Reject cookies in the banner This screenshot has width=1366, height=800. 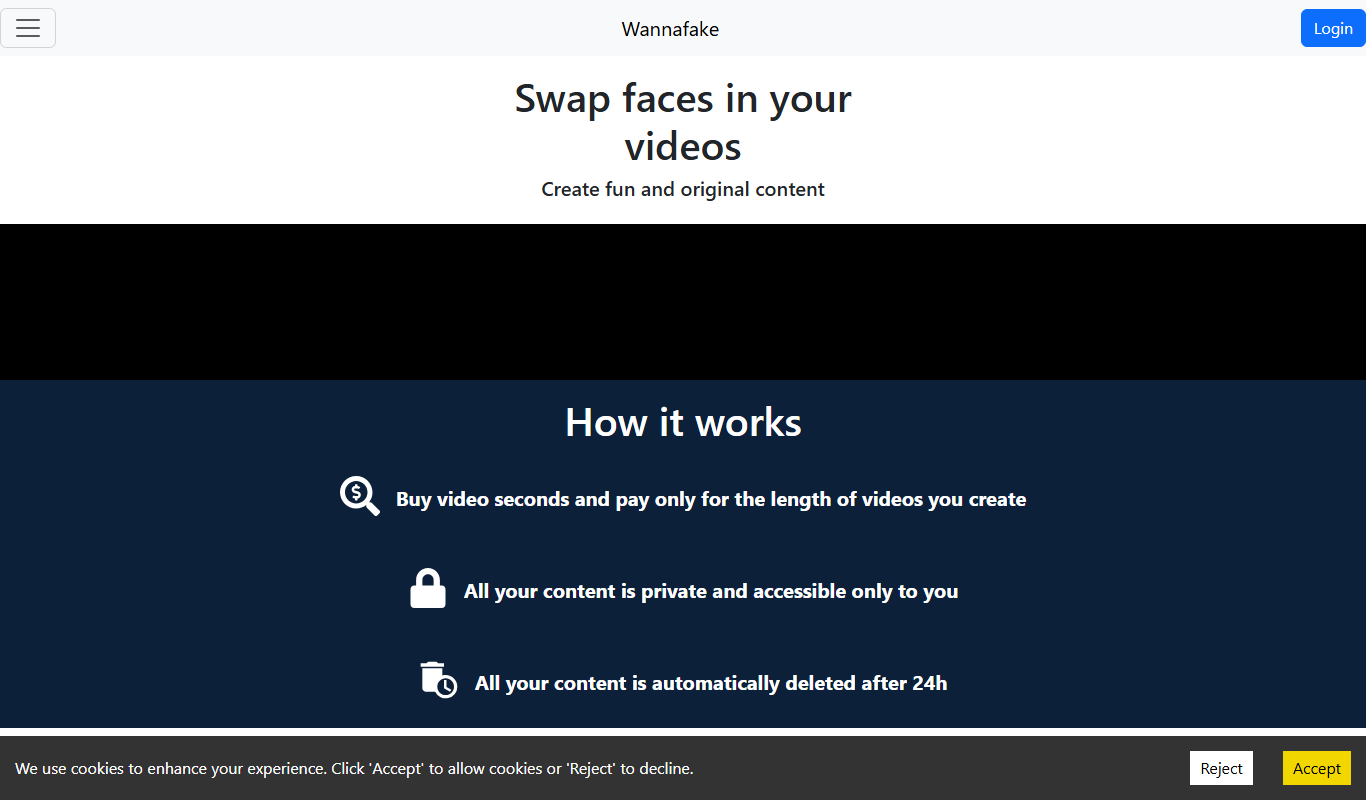click(x=1221, y=768)
